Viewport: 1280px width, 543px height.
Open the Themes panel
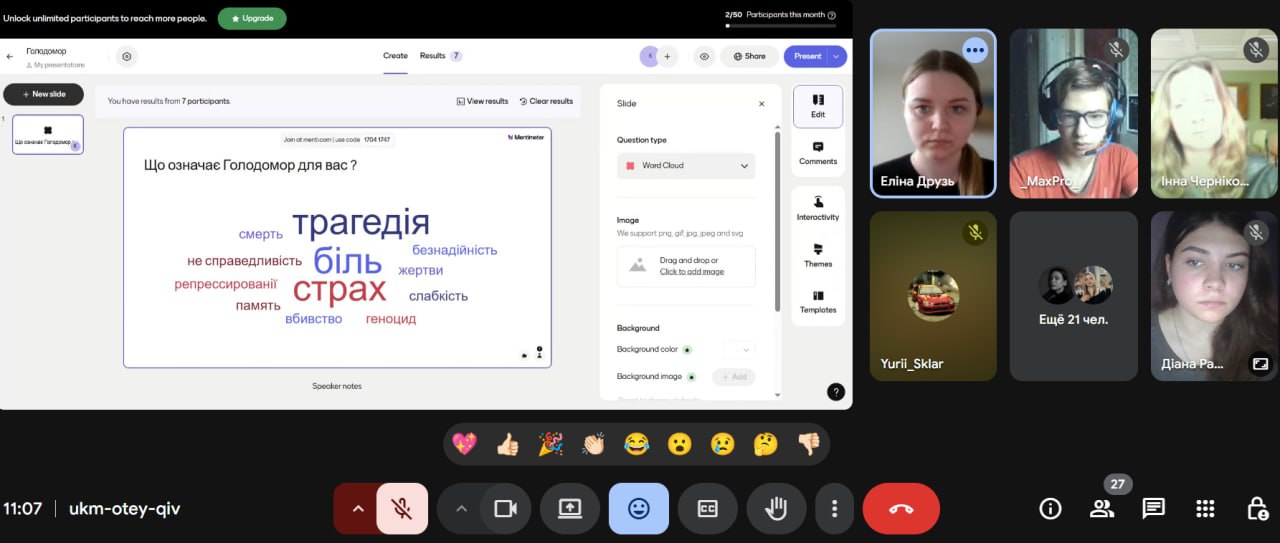(x=818, y=255)
